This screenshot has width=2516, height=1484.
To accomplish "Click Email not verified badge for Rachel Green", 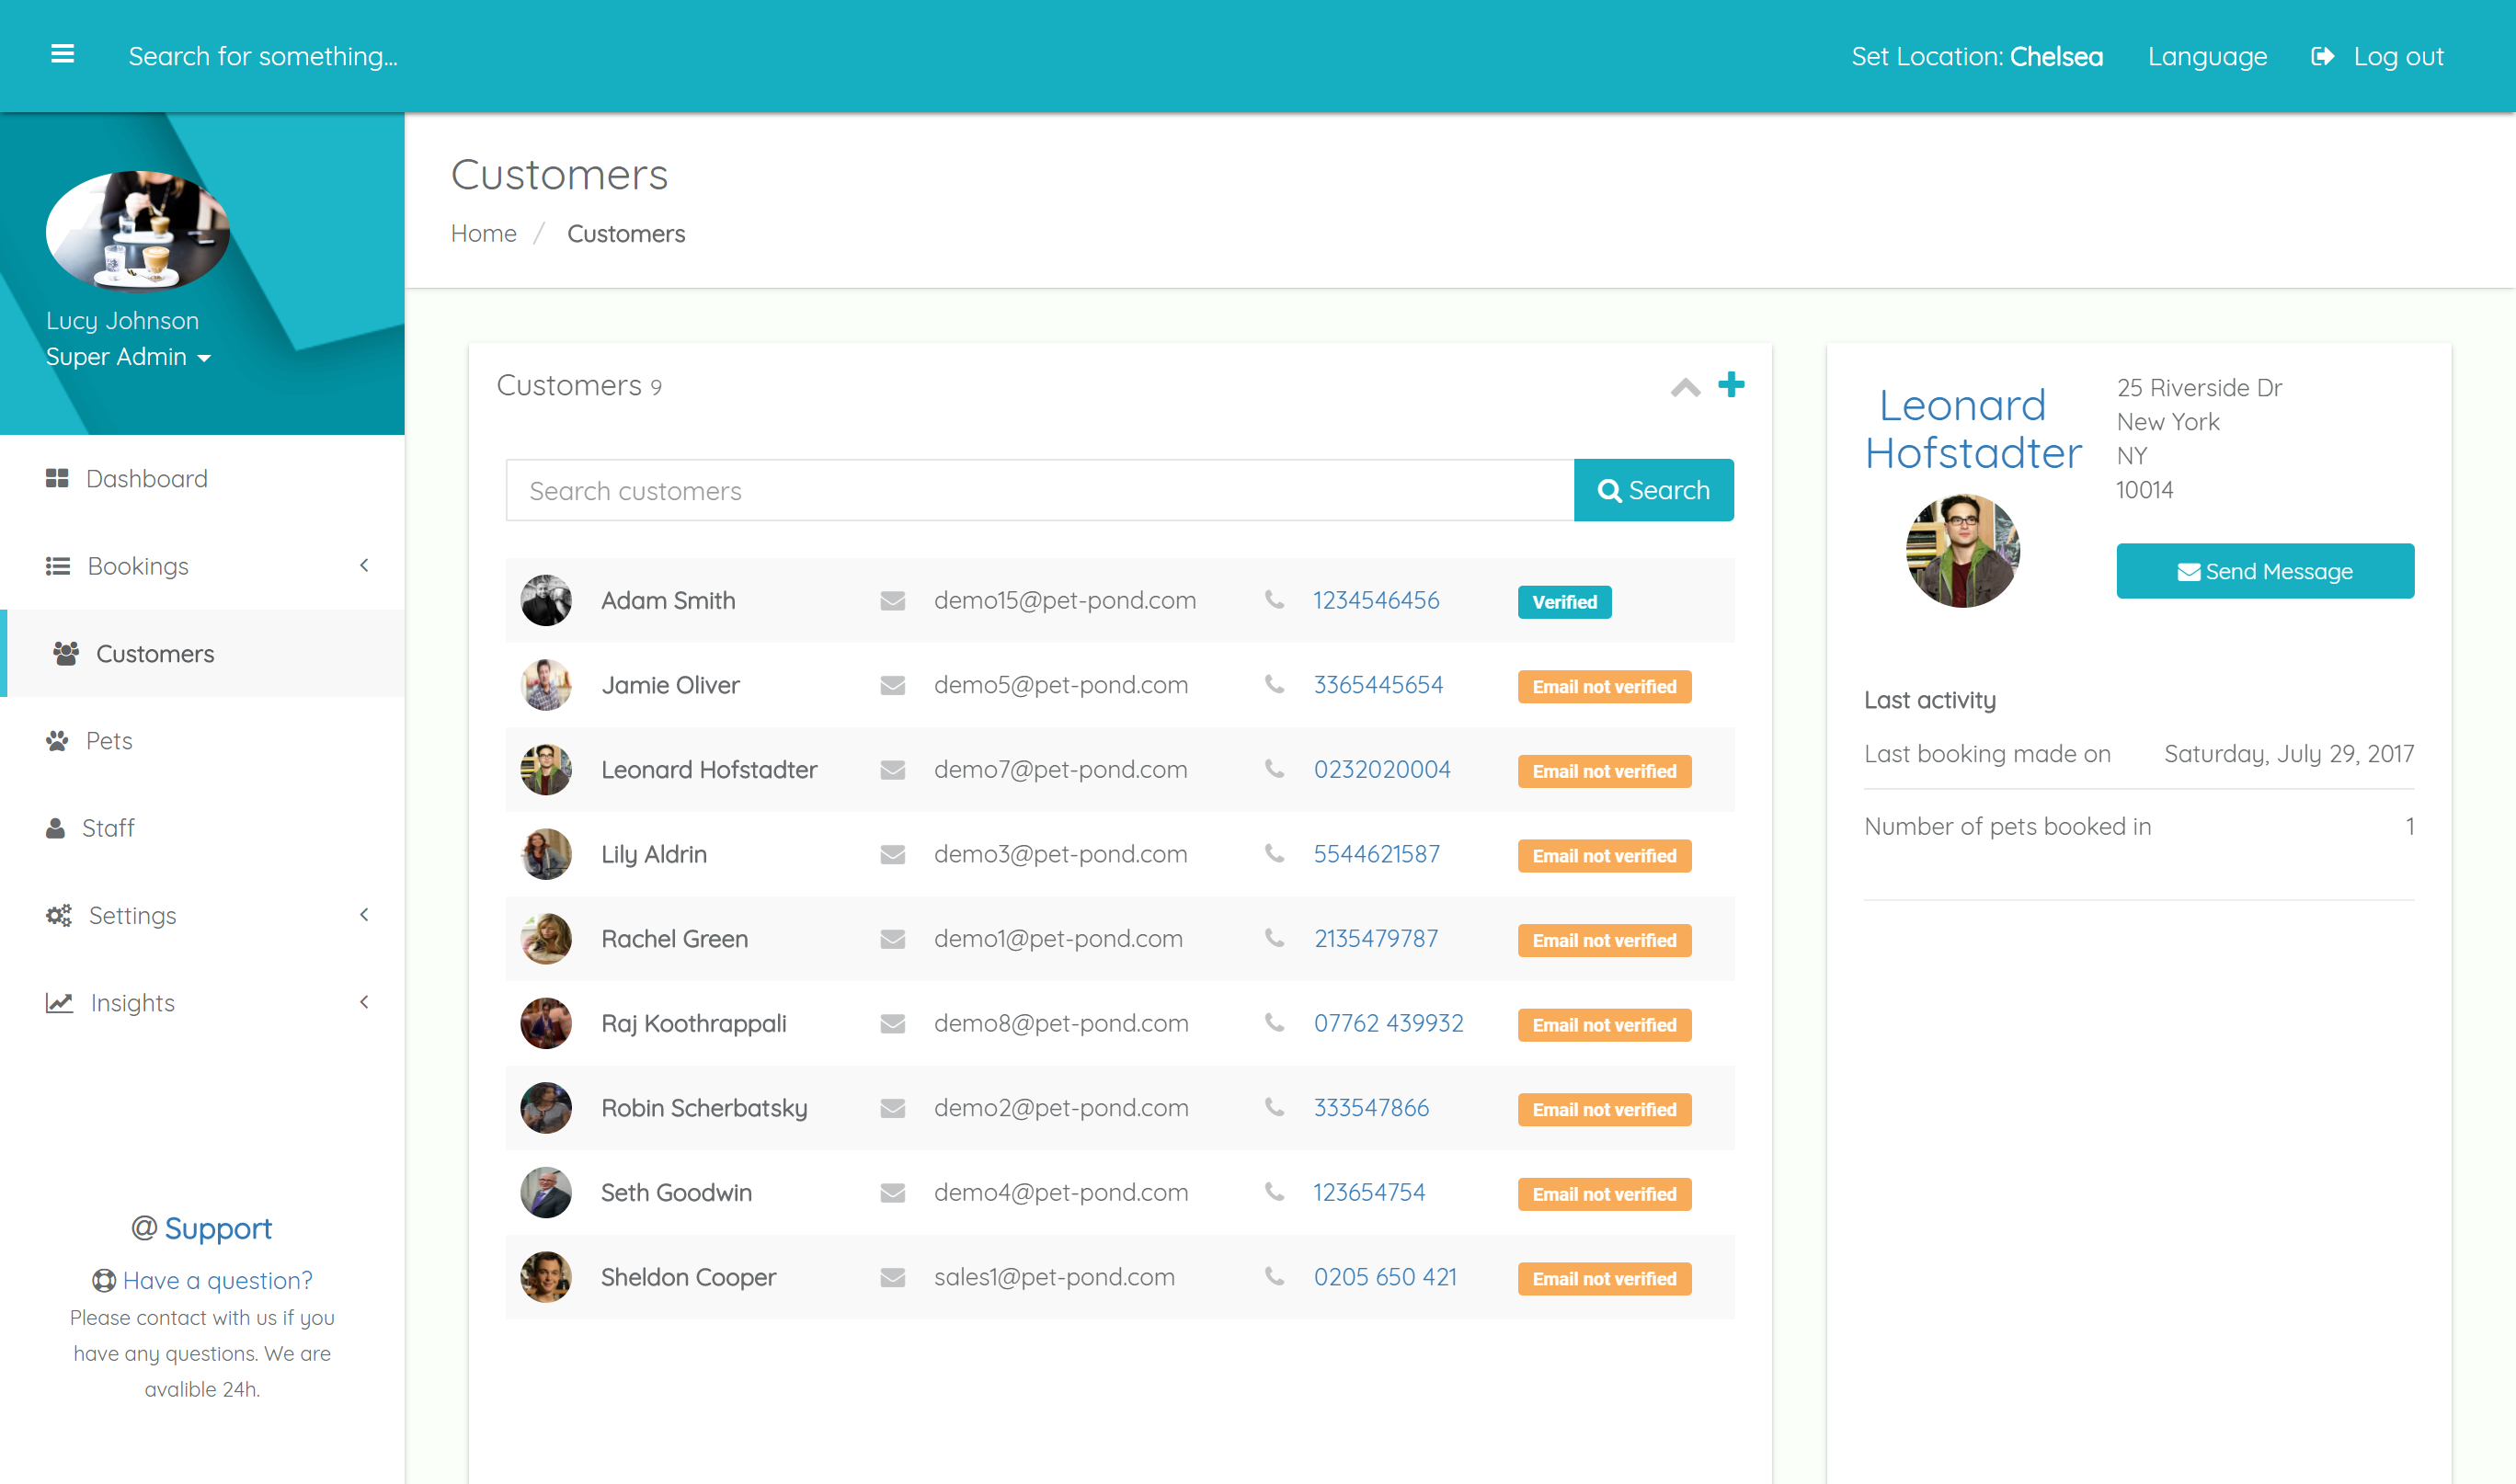I will click(x=1604, y=940).
